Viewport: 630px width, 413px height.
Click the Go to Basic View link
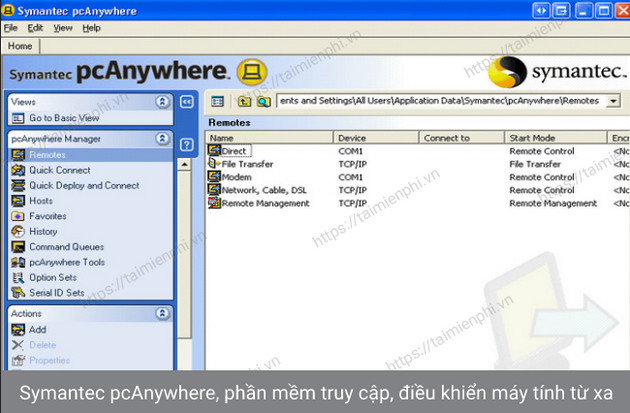point(64,118)
